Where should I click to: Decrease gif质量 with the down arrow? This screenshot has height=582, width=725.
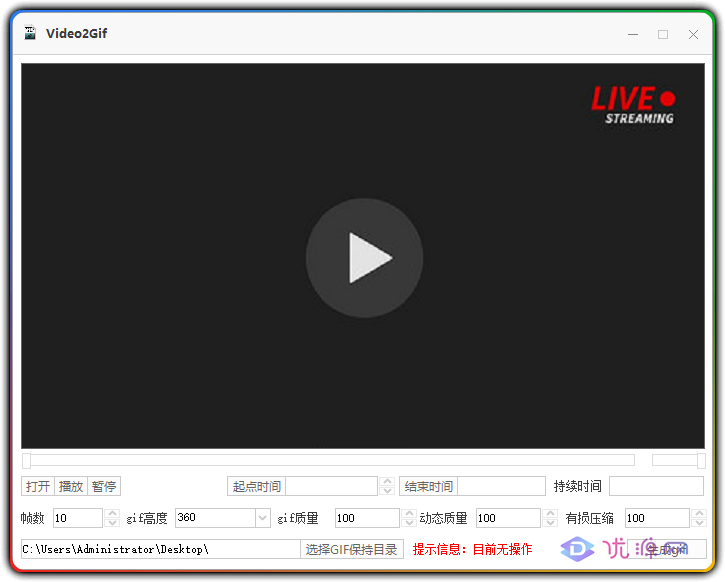coord(409,523)
